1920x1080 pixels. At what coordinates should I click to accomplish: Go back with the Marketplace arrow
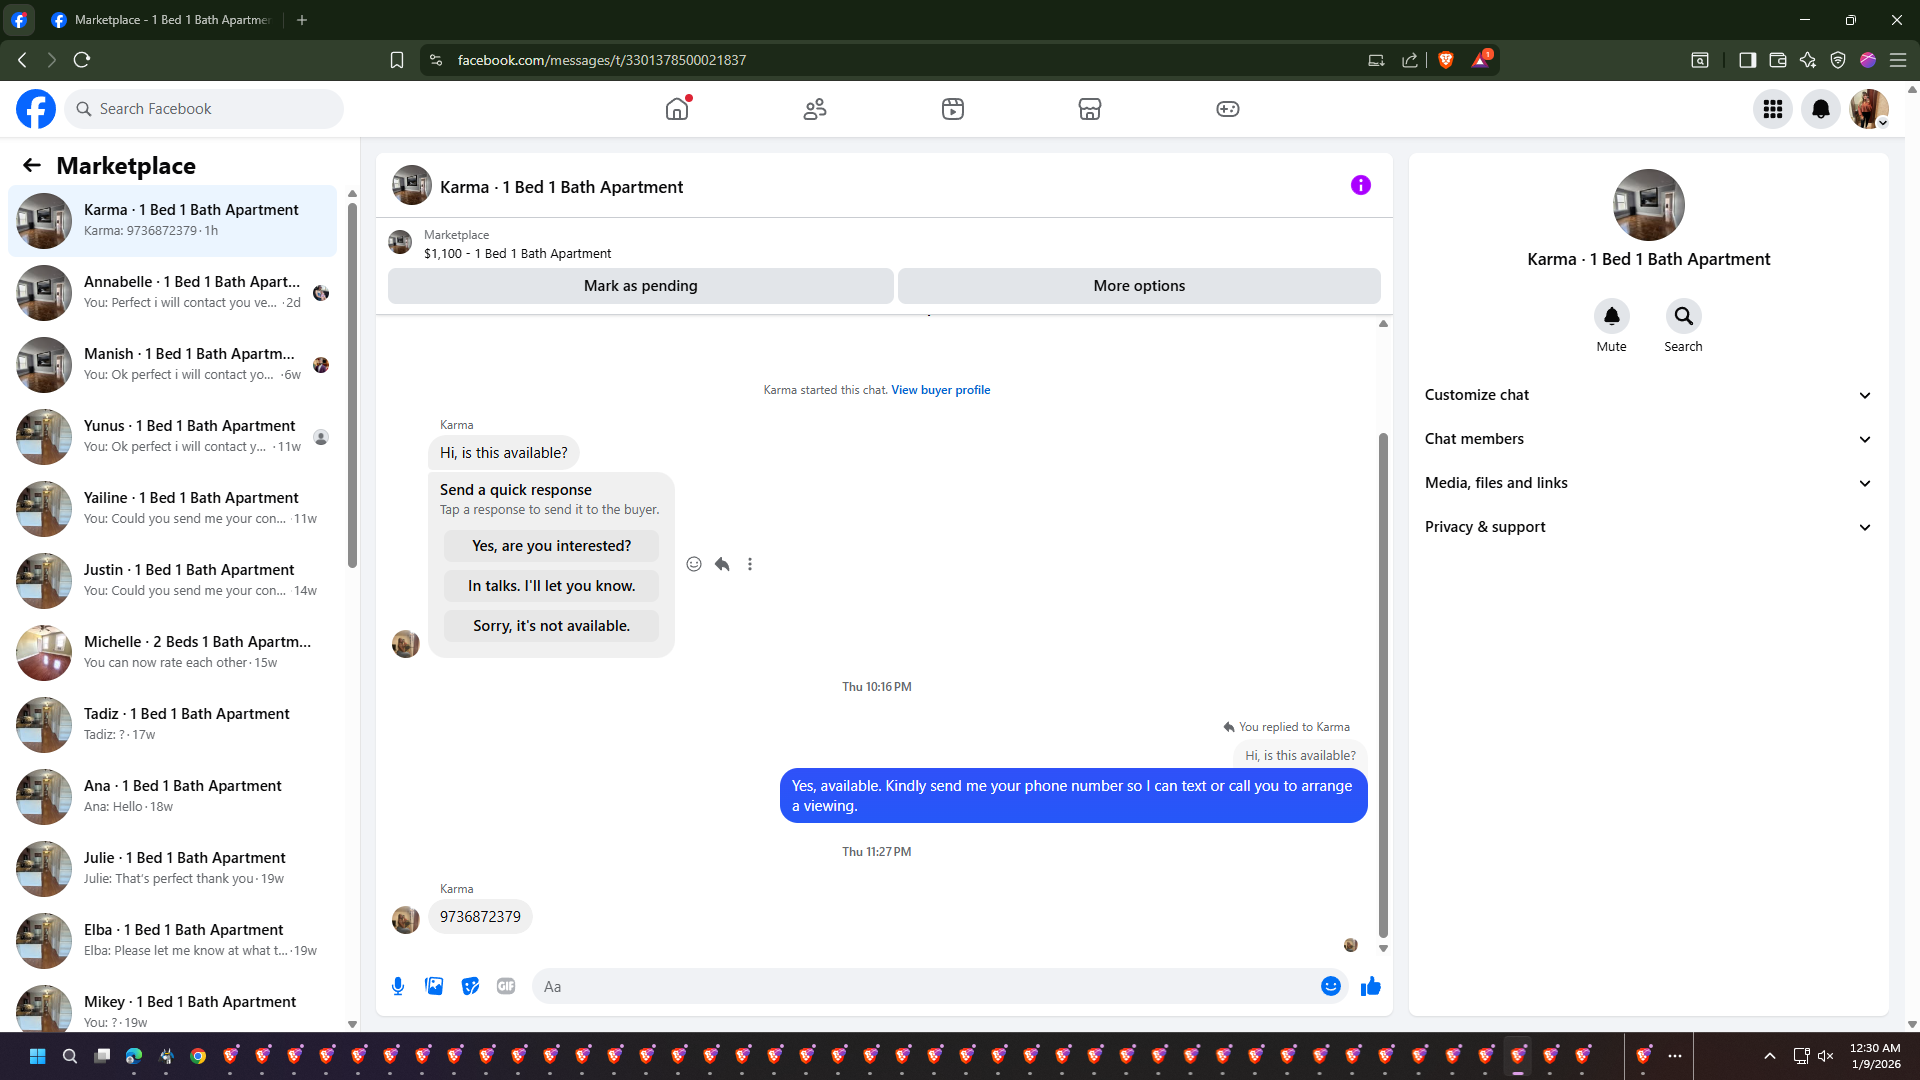[32, 166]
